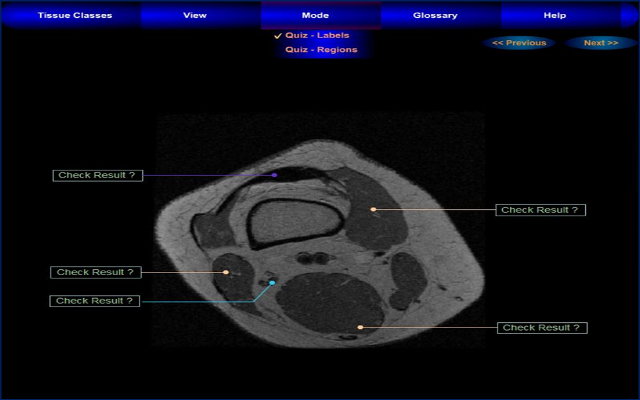Collapse the open Mode menu

(315, 15)
